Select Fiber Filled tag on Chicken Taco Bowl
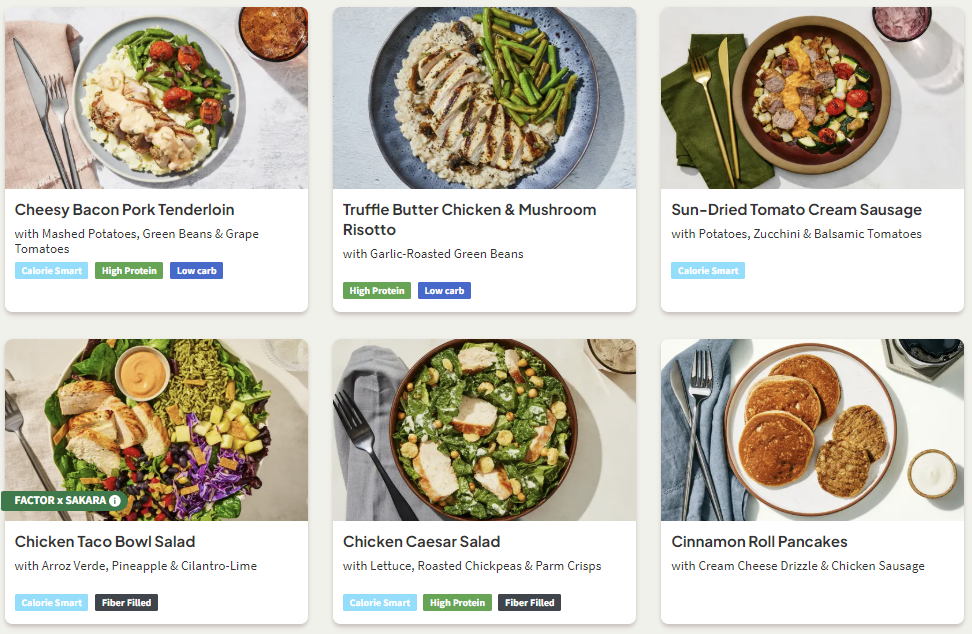Viewport: 972px width, 634px height. 126,603
